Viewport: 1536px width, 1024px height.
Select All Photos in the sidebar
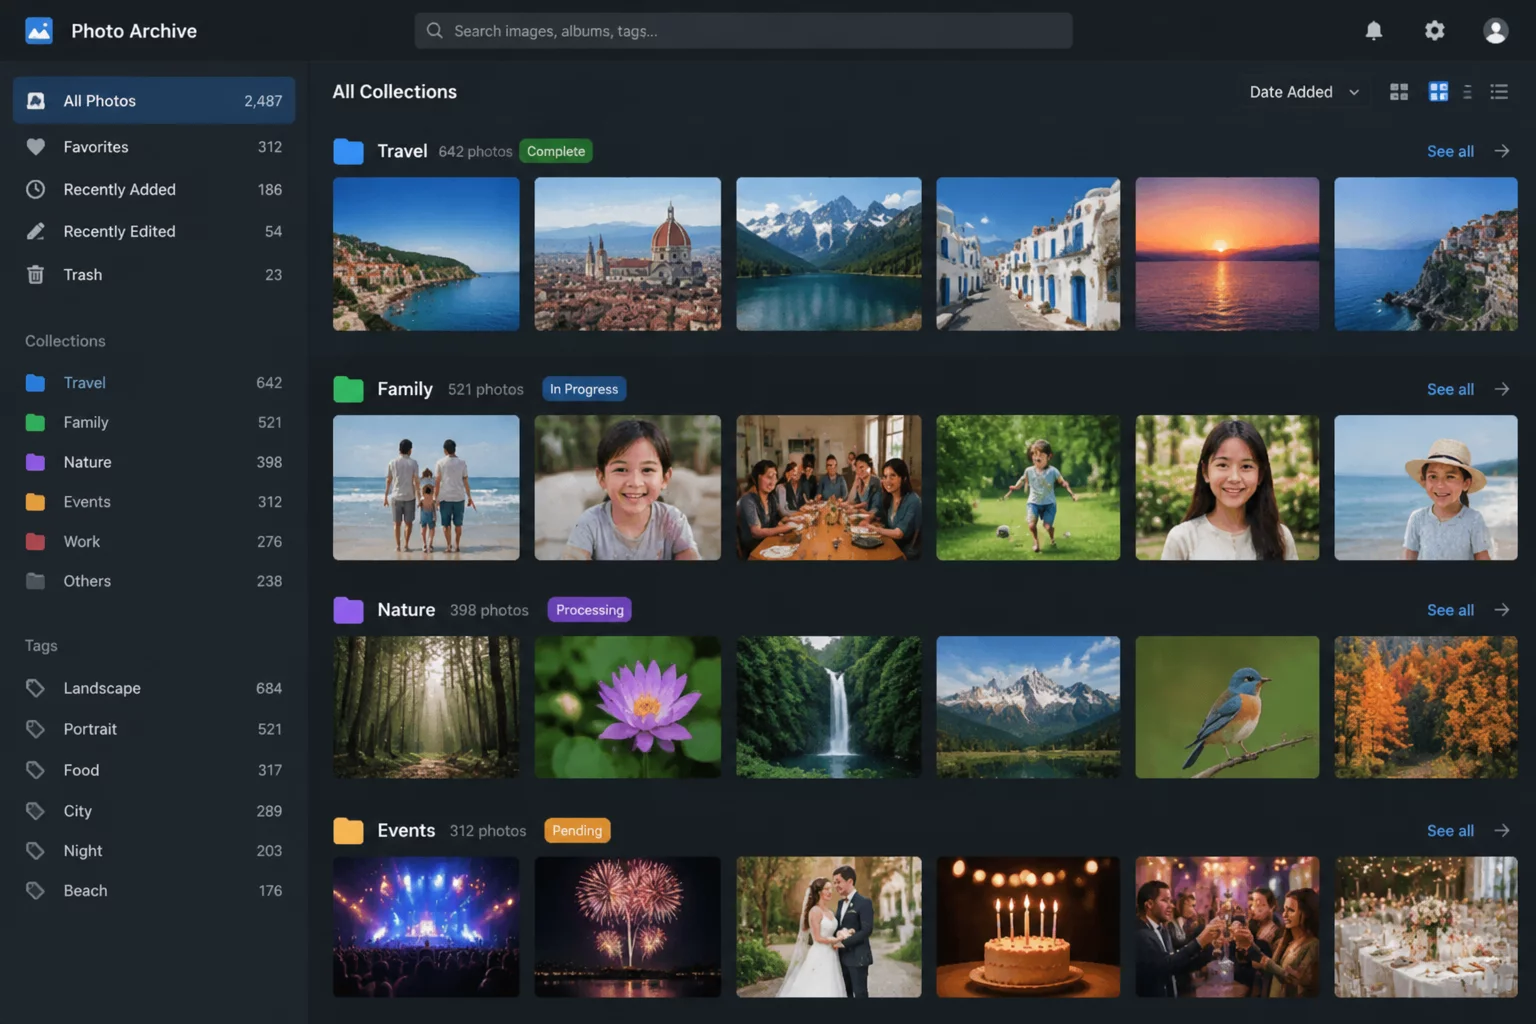click(154, 101)
